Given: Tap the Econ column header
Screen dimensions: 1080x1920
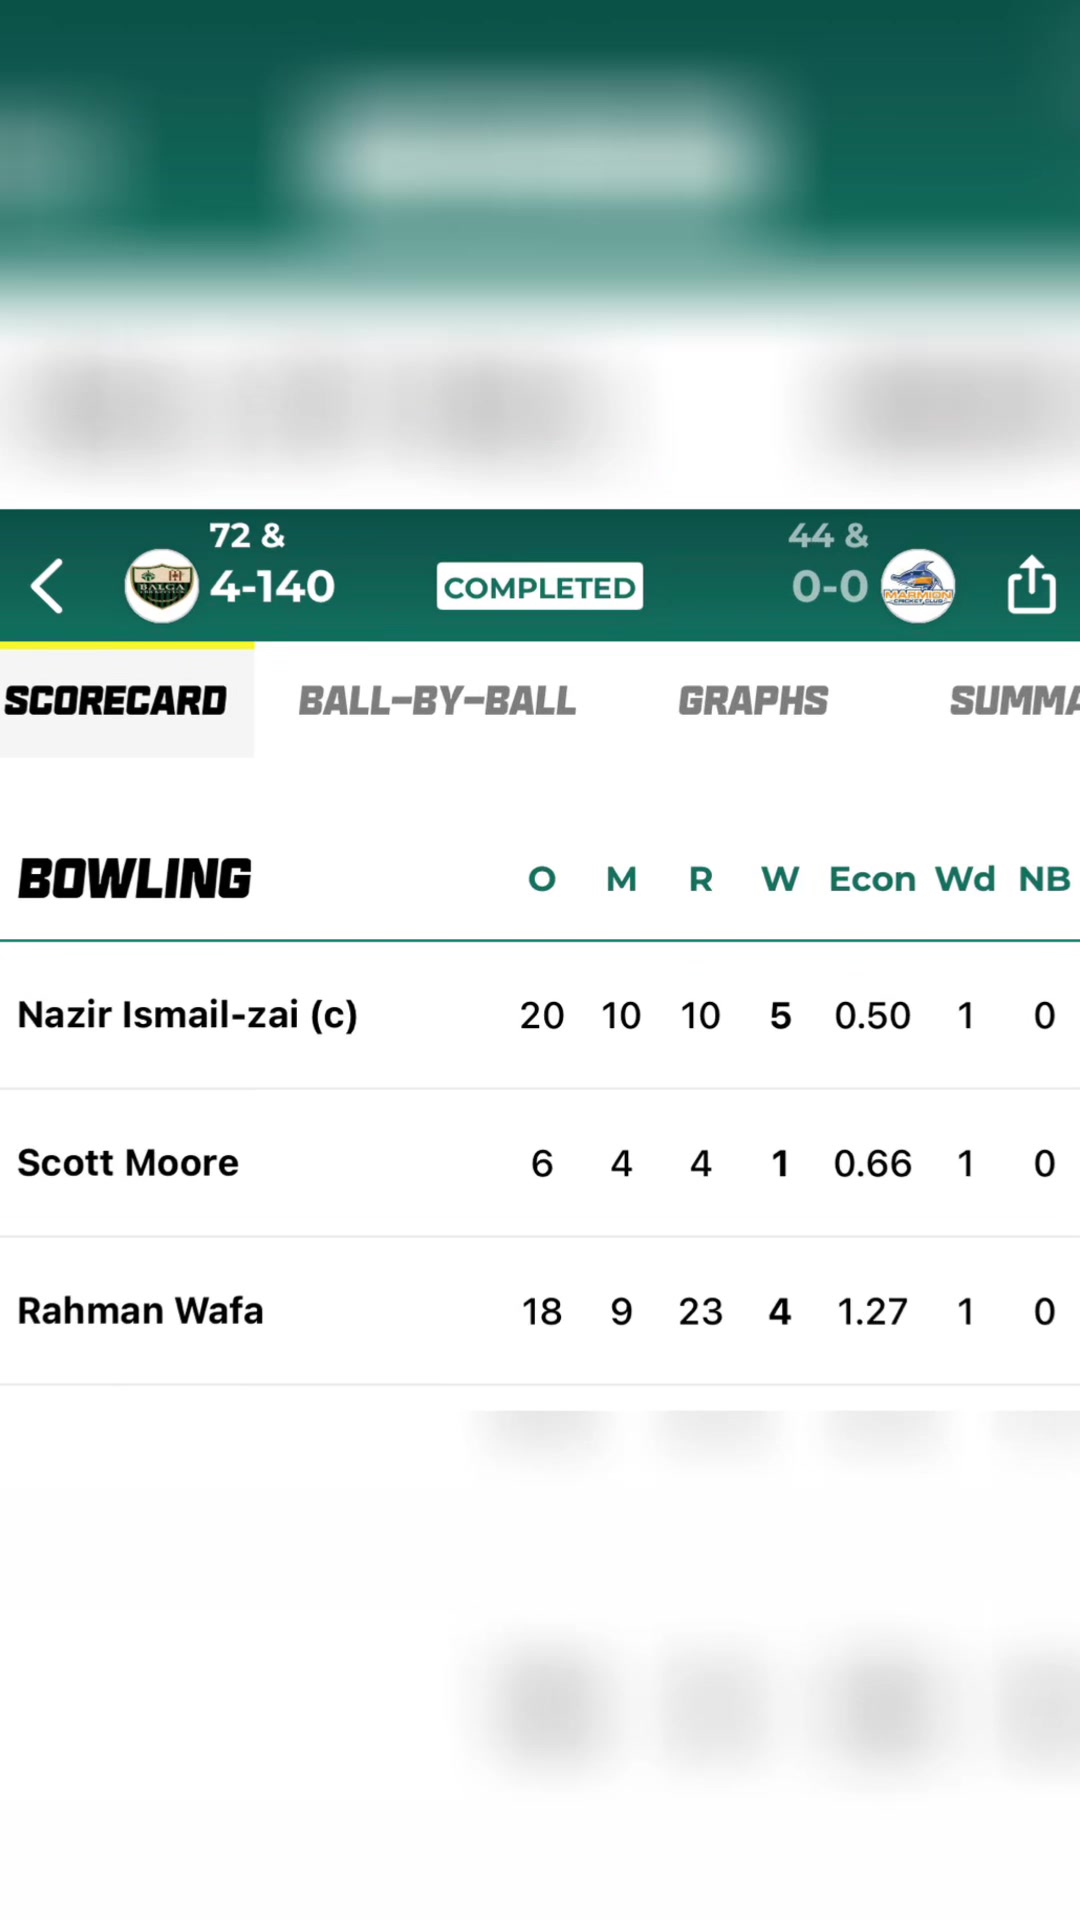Looking at the screenshot, I should coord(872,879).
